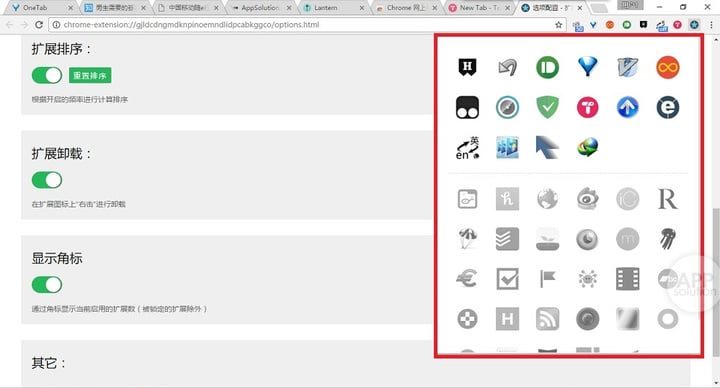Open the pink T circle extension
This screenshot has height=388, width=720.
tap(587, 107)
